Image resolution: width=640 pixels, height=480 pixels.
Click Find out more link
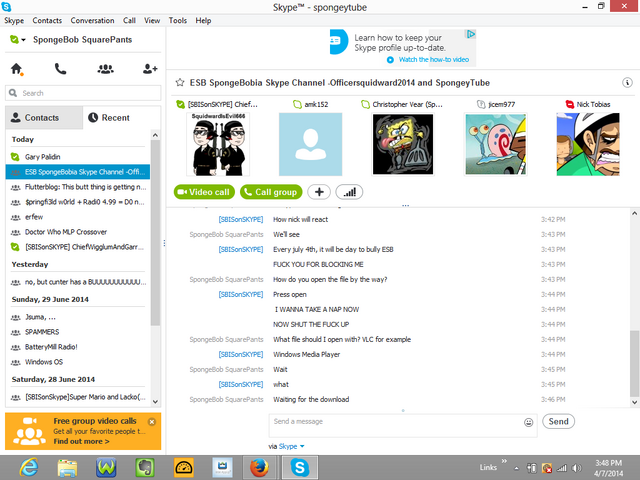tap(81, 441)
